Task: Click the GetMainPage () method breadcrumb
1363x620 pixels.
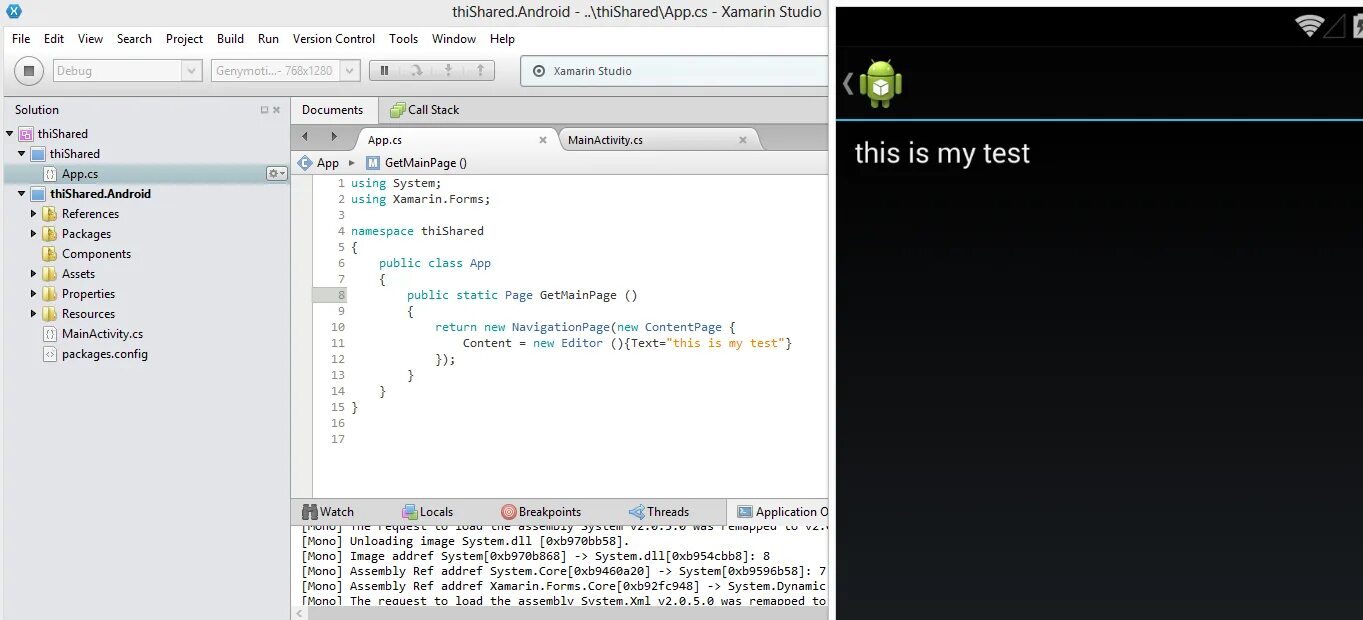Action: tap(416, 163)
